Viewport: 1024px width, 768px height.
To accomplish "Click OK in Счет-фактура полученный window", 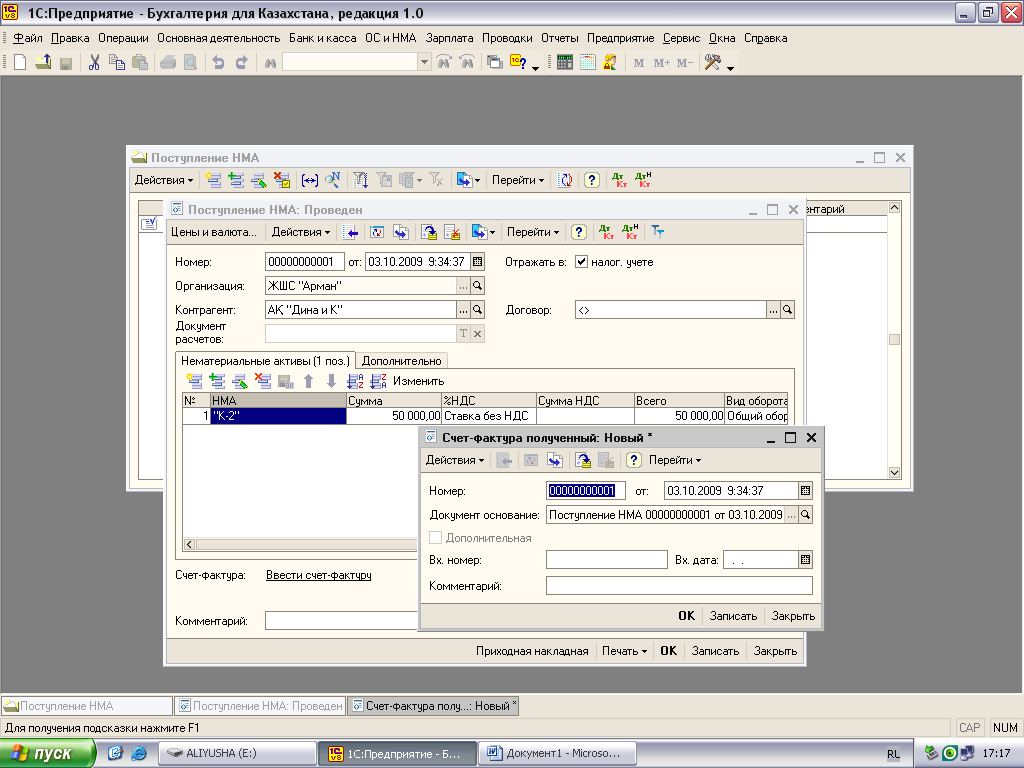I will tap(686, 616).
